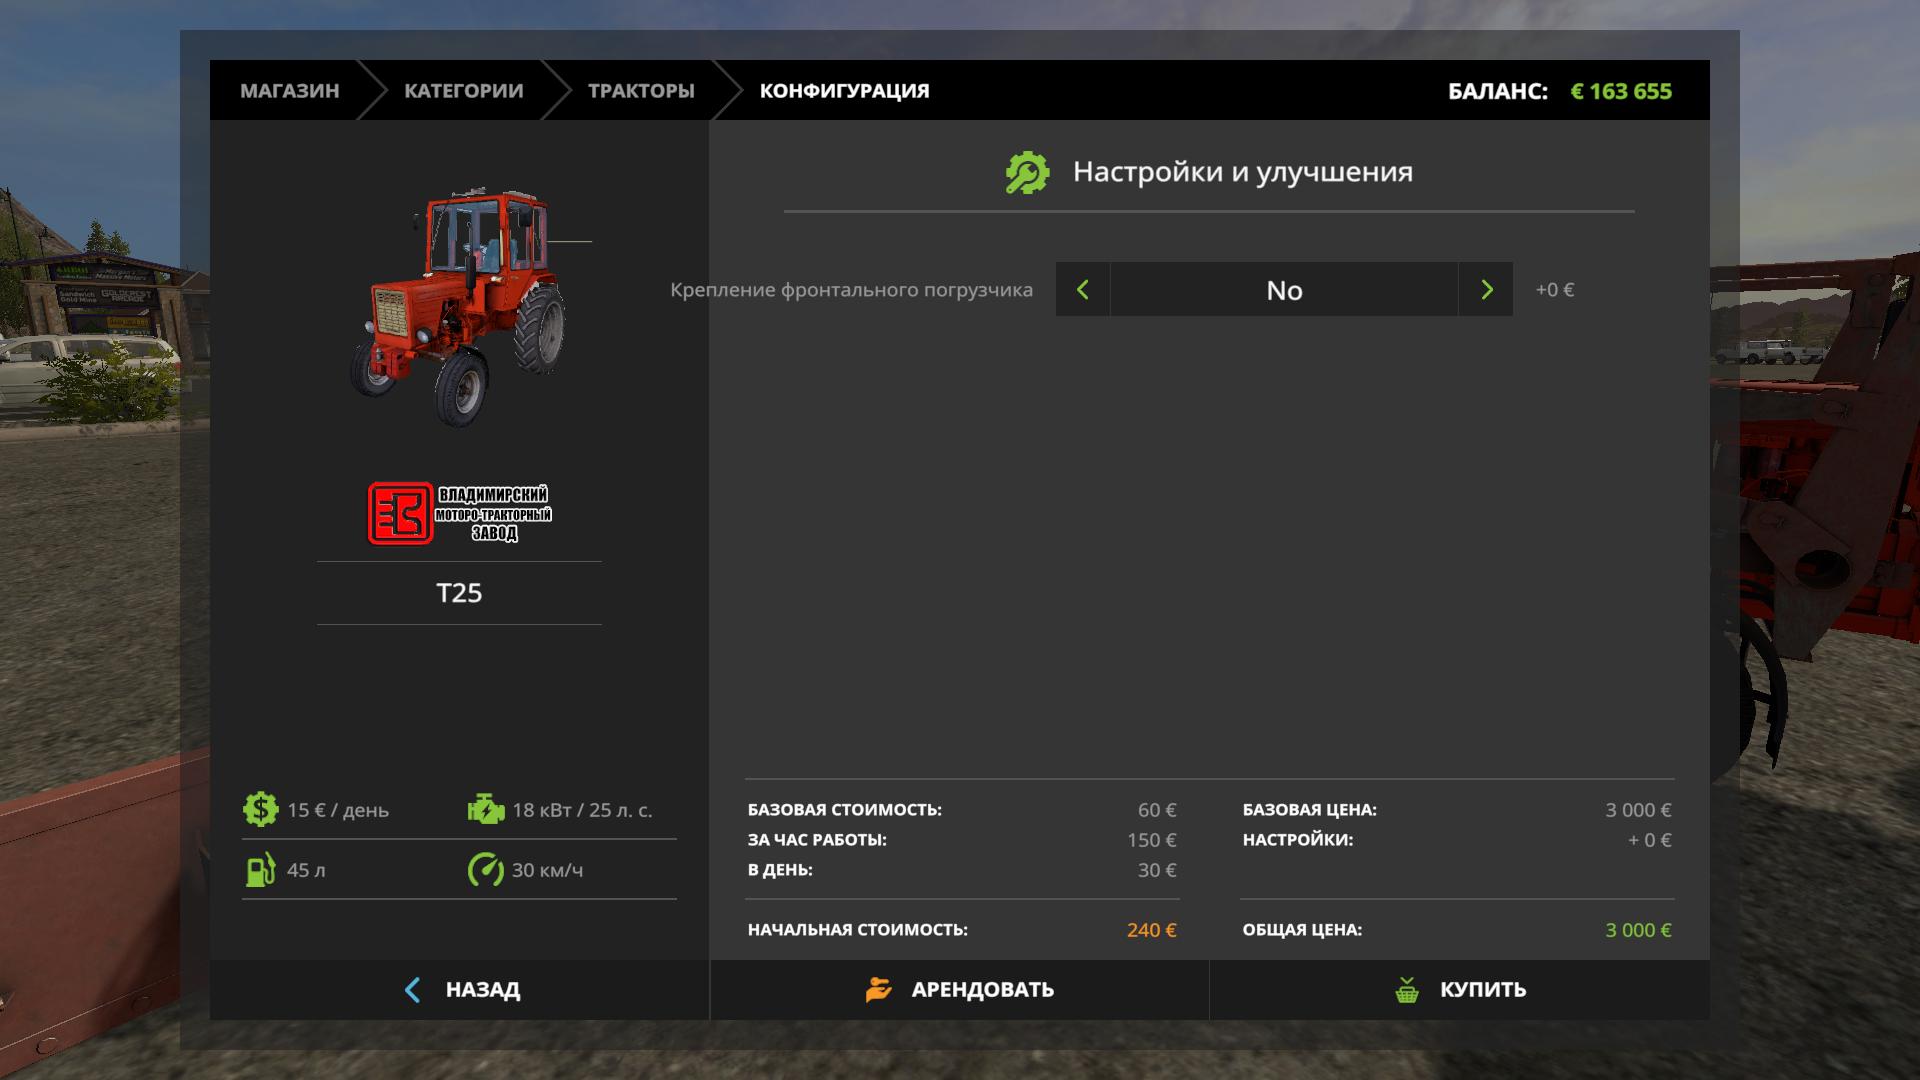Click the T25 model name text
This screenshot has height=1080, width=1920.
459,593
